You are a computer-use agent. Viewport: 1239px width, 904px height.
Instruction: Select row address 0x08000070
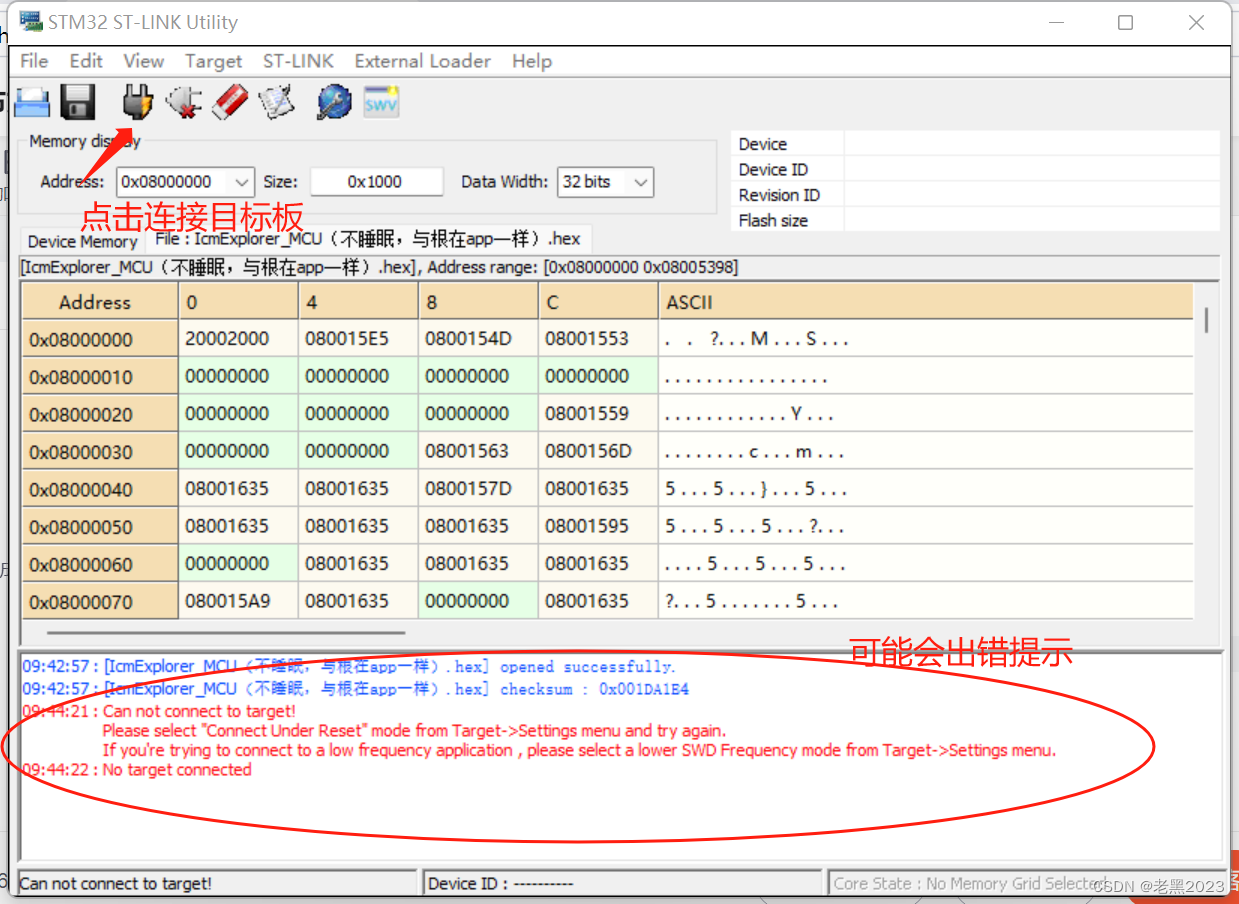(100, 601)
